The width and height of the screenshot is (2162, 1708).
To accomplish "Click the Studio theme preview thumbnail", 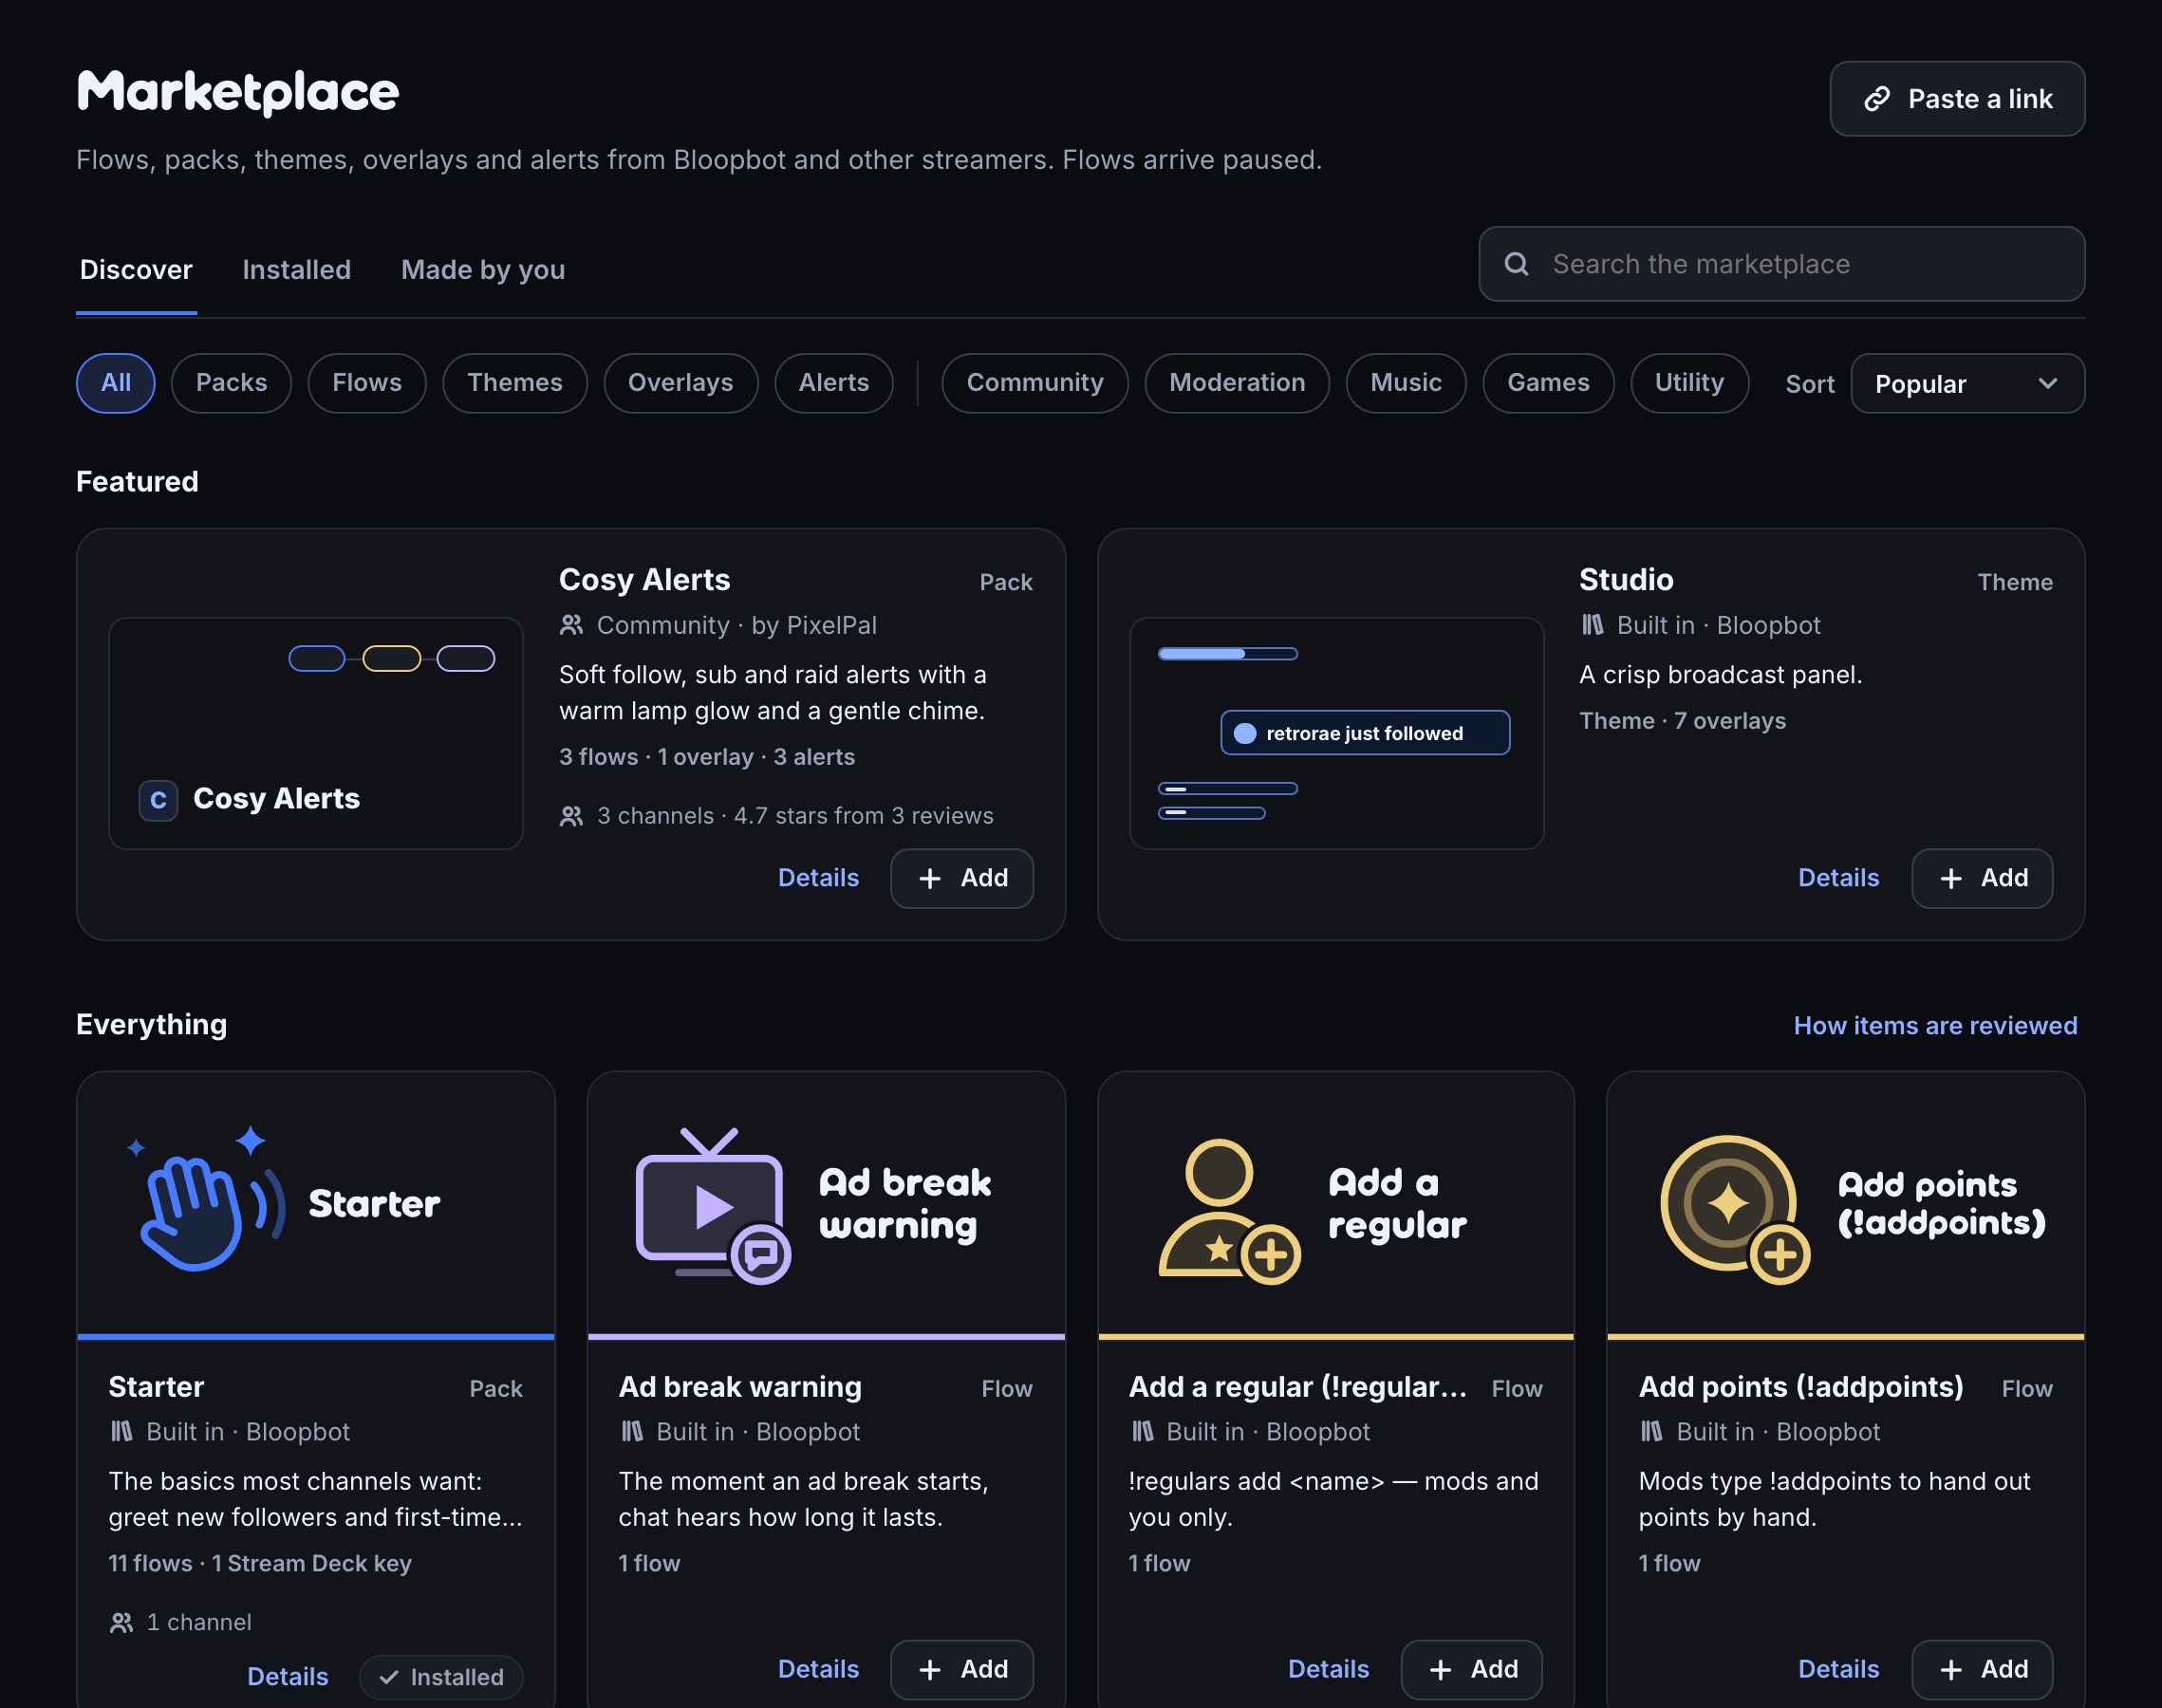I will coord(1336,734).
